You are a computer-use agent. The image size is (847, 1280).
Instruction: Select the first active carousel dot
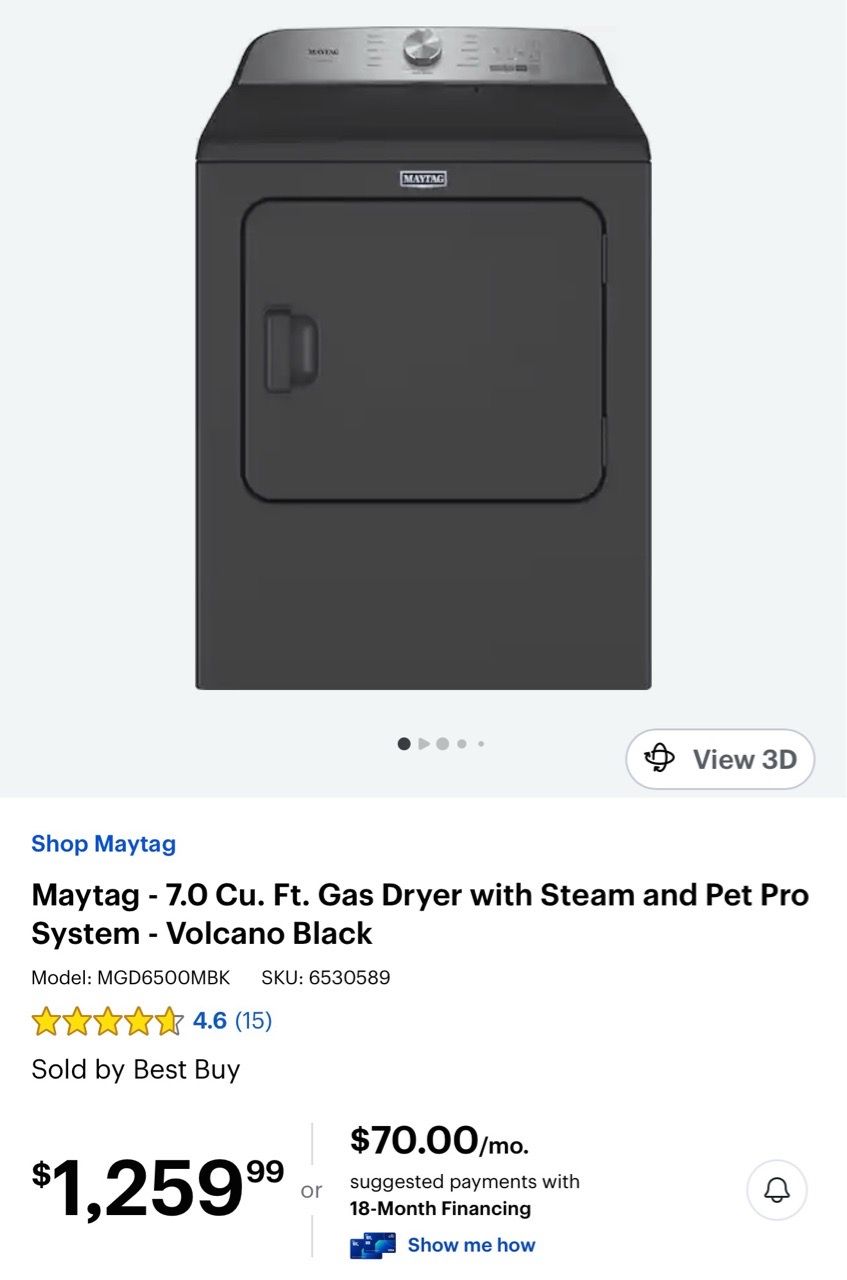(404, 744)
